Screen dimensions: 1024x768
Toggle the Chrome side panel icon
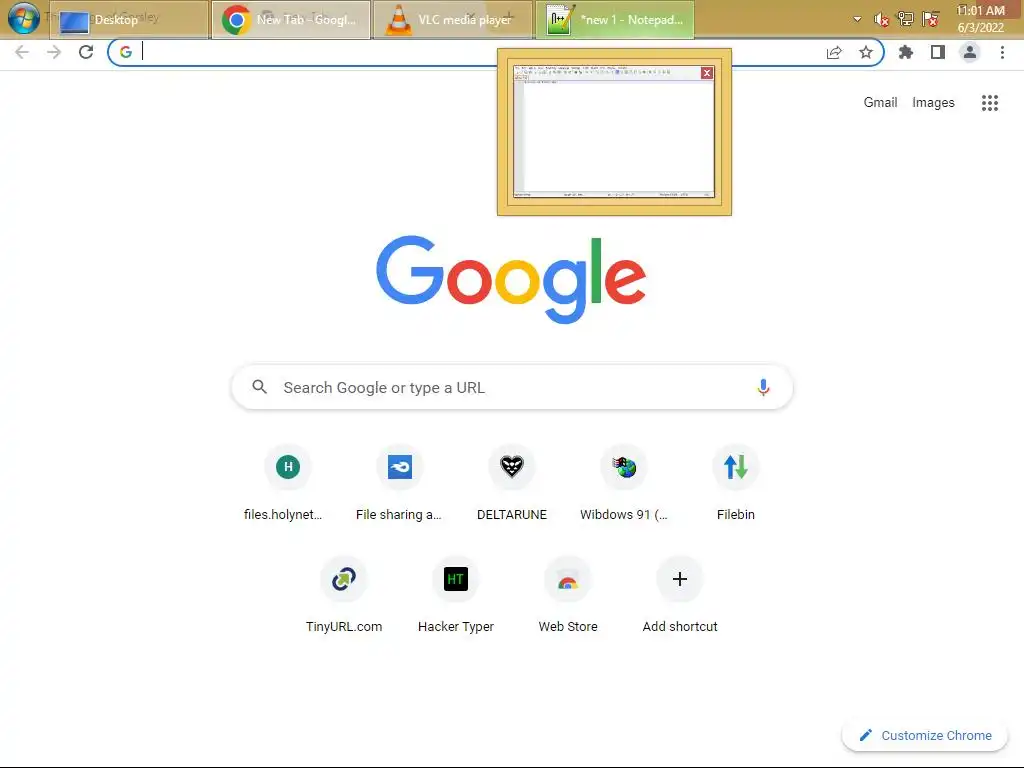(x=938, y=52)
